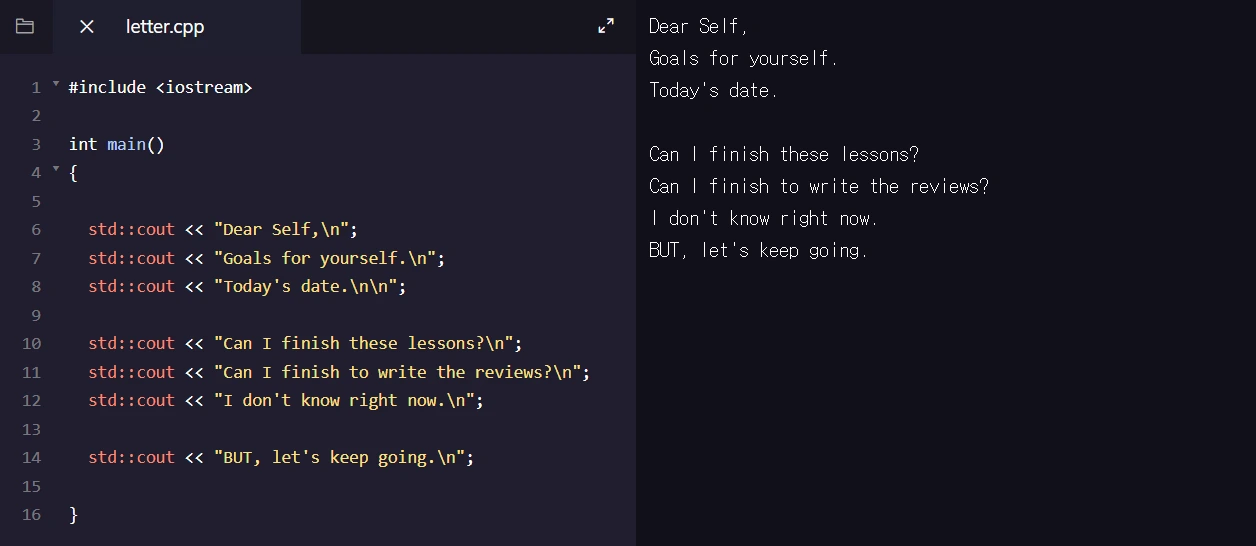Click the "Goals for yourself.\n" string literal

[328, 258]
